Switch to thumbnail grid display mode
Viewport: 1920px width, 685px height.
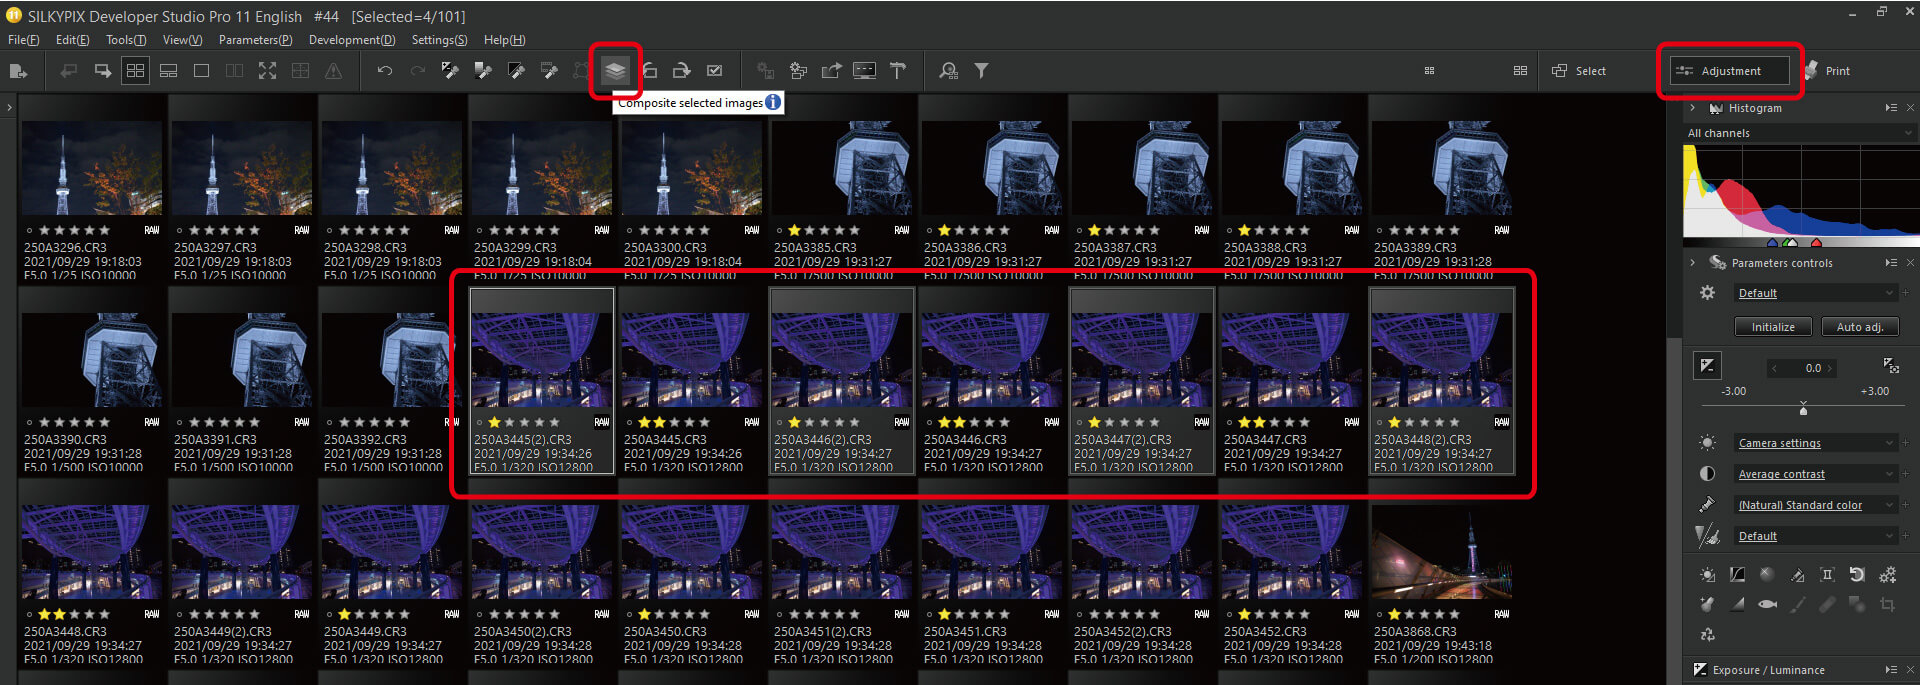pyautogui.click(x=135, y=70)
